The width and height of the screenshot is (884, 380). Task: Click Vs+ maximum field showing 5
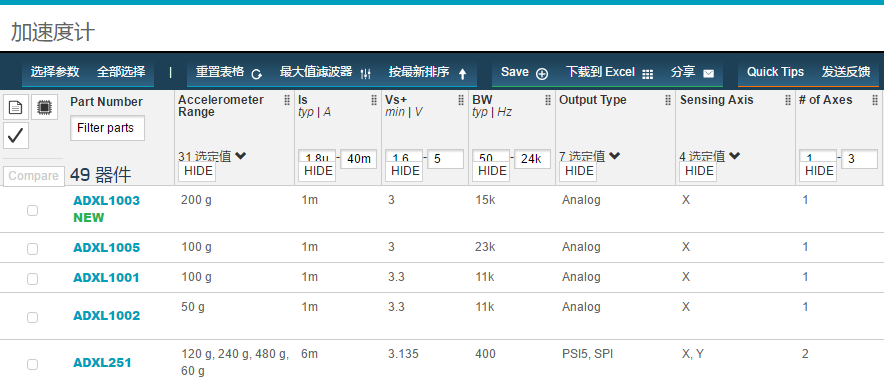445,158
